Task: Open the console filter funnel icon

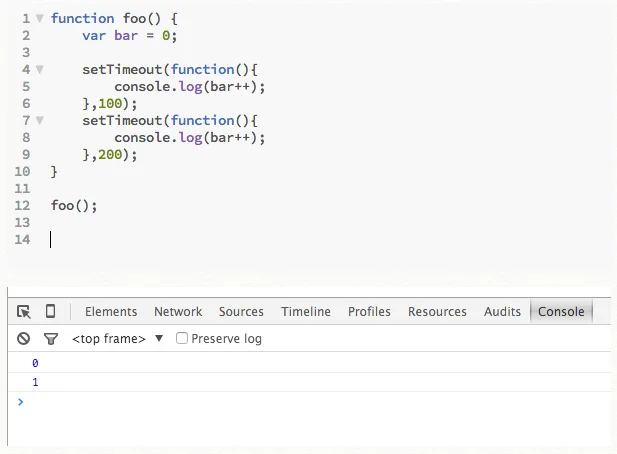Action: click(51, 339)
